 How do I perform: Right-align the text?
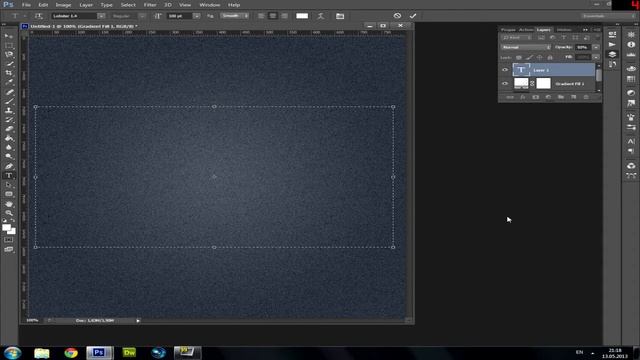coord(284,16)
